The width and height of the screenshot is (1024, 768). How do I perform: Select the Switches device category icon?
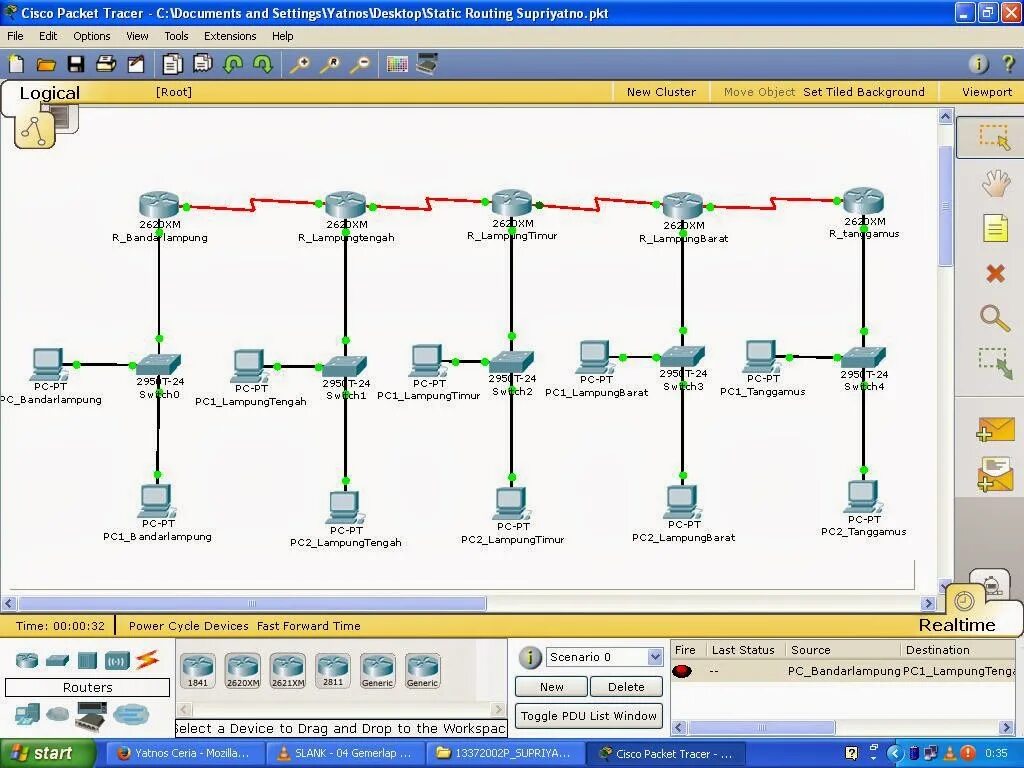point(57,661)
